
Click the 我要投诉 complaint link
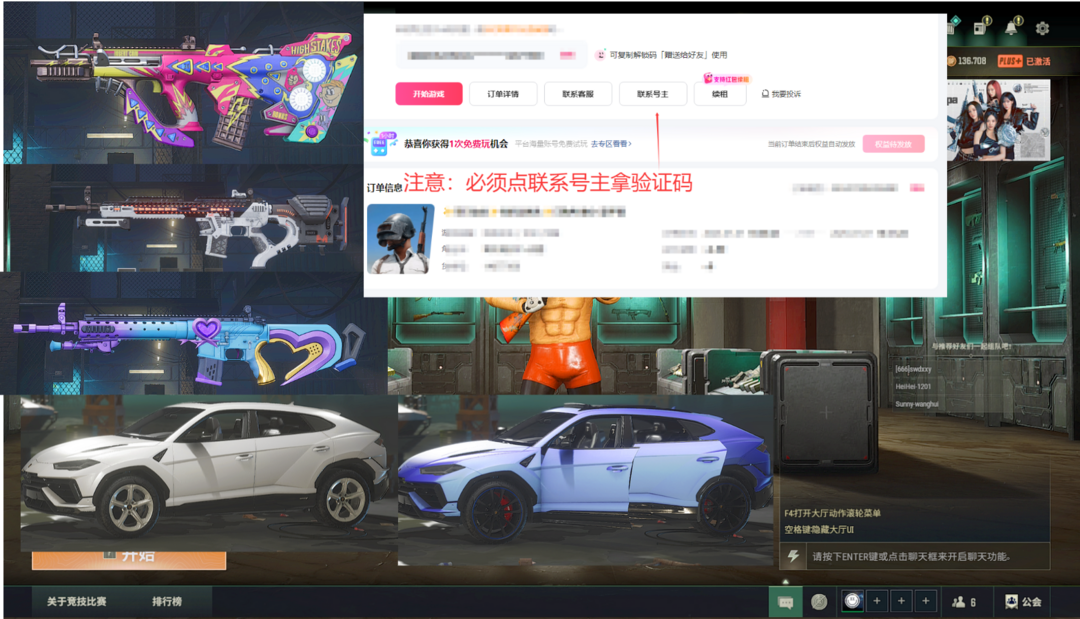(781, 94)
